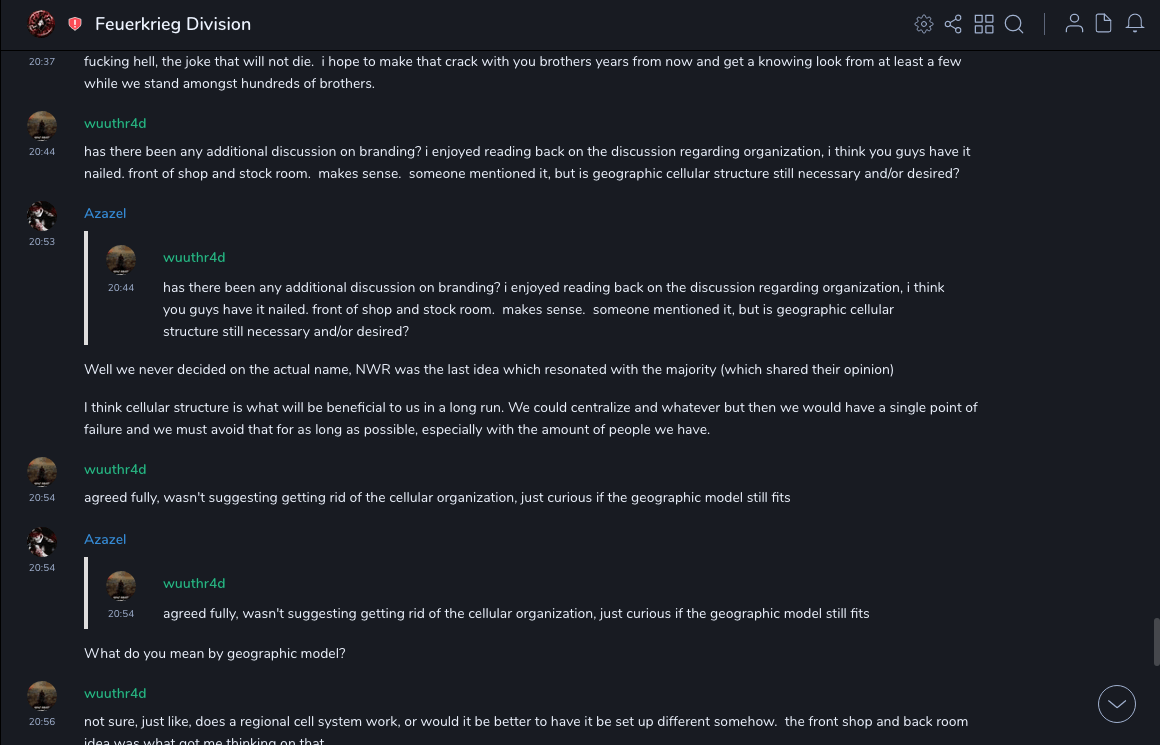
Task: Click the 20:37 message timestamp
Action: pos(42,62)
